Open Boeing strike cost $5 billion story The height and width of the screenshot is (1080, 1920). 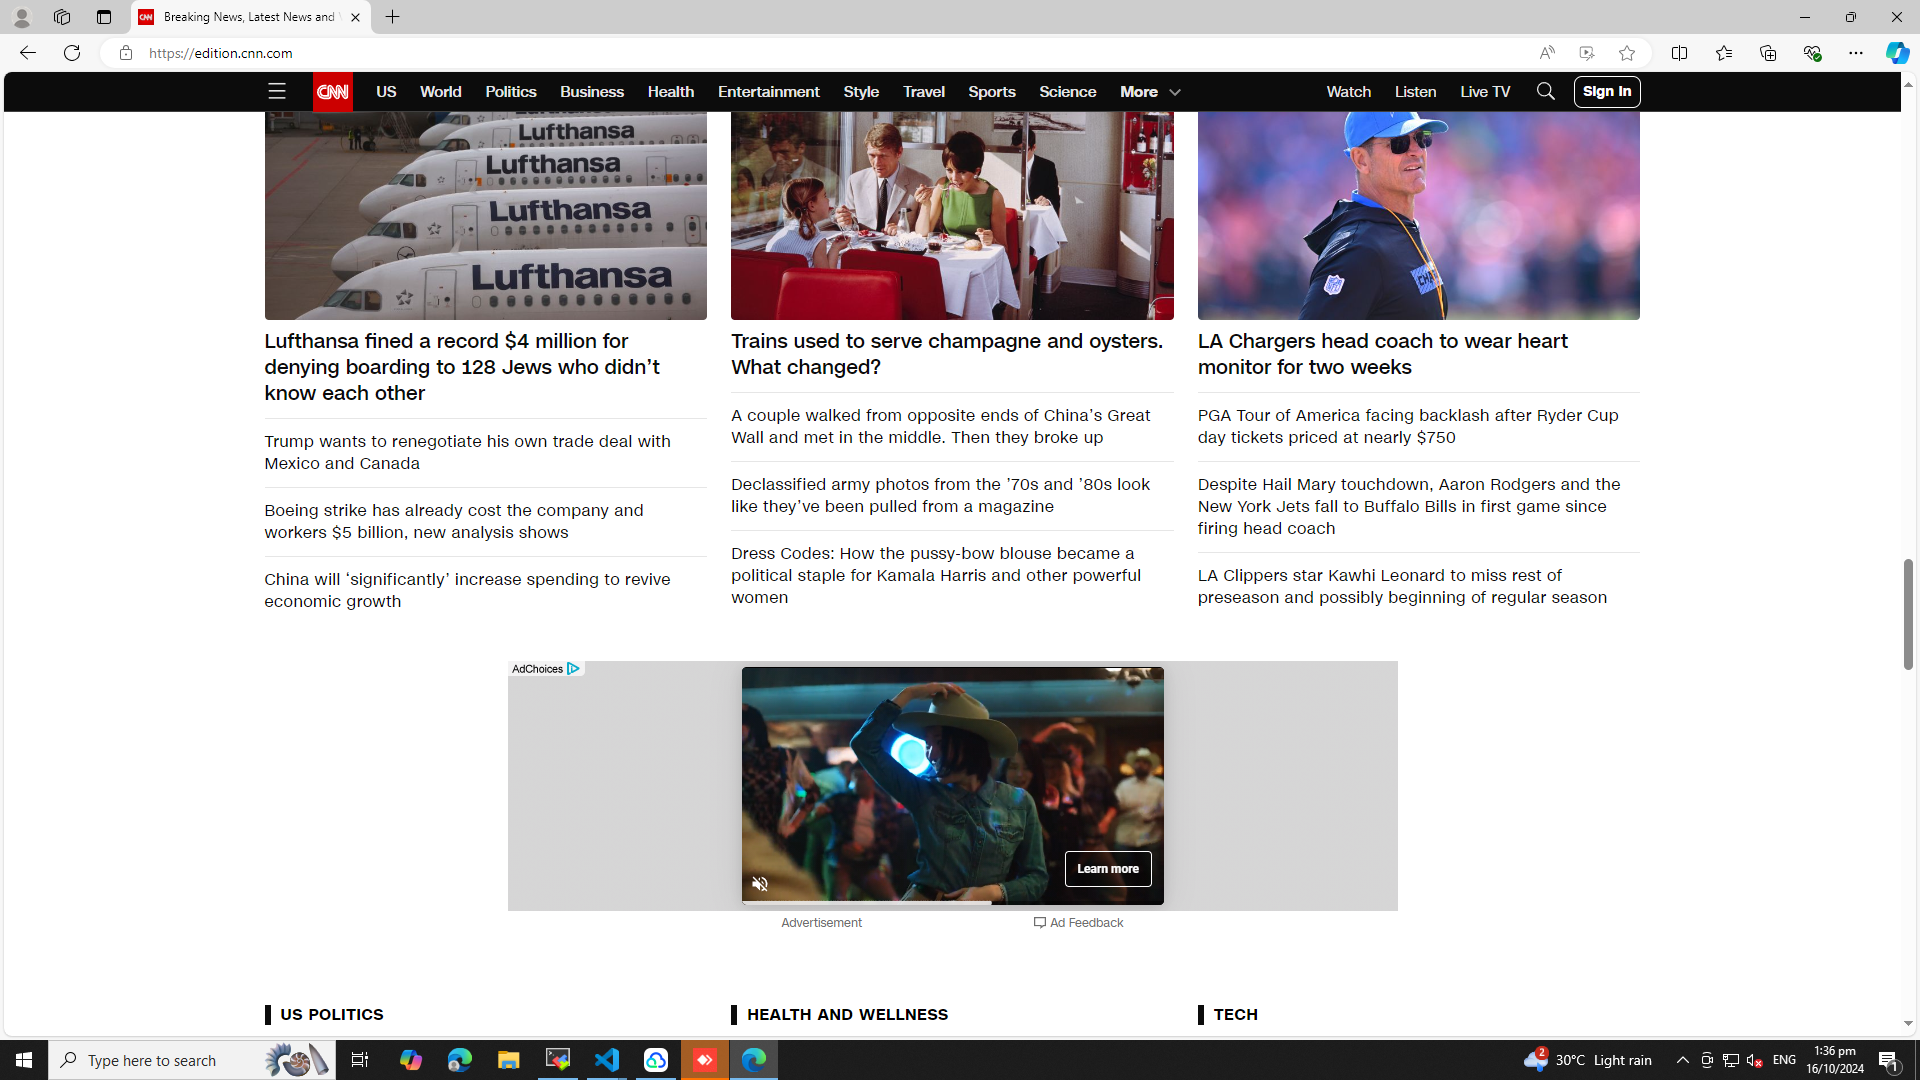[454, 521]
